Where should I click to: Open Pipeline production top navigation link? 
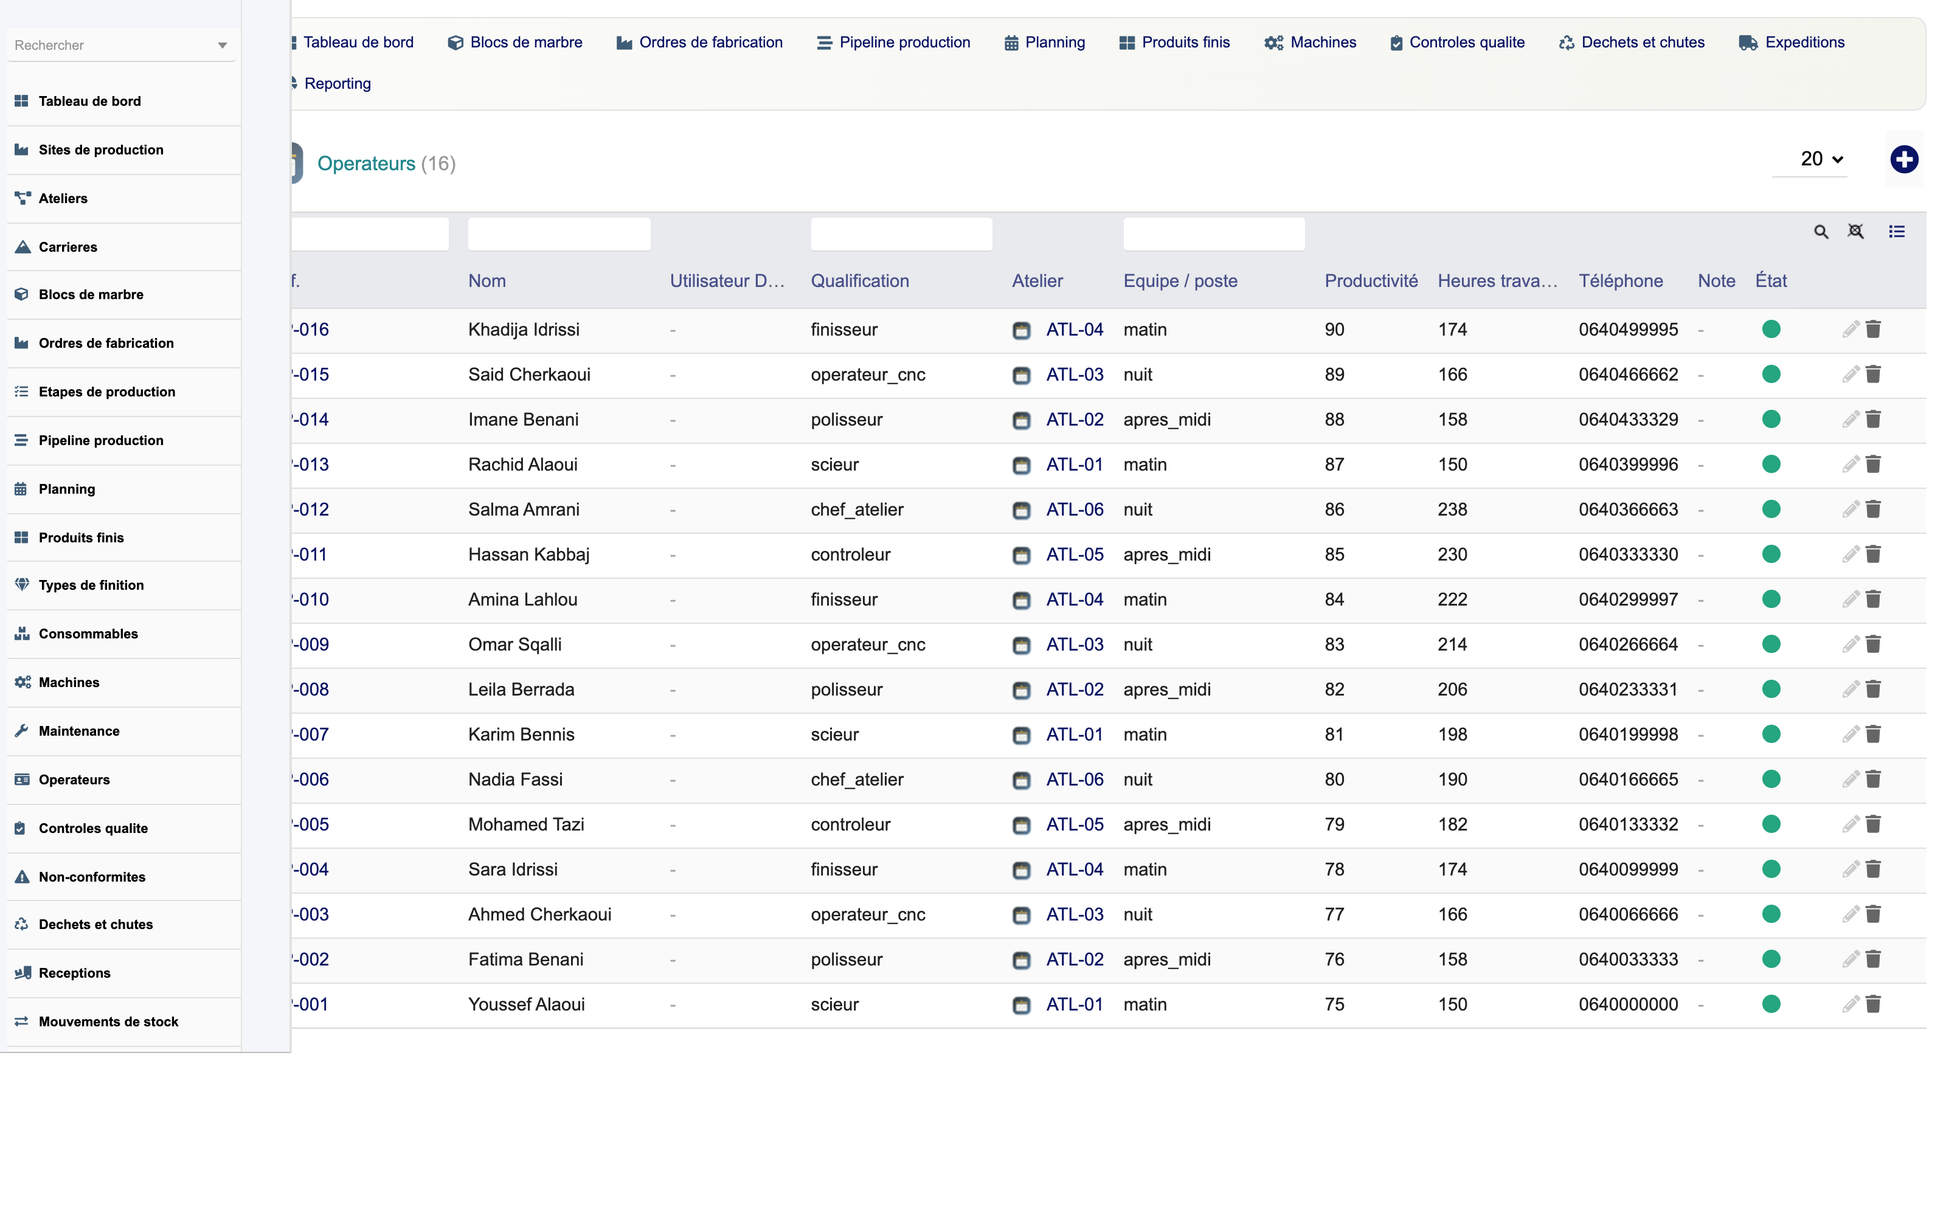tap(893, 42)
